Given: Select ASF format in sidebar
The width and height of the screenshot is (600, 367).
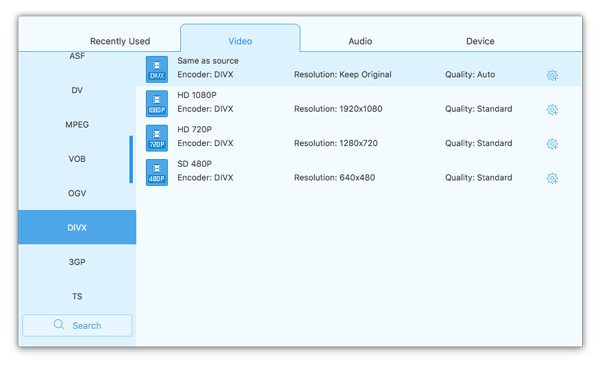Looking at the screenshot, I should tap(77, 56).
